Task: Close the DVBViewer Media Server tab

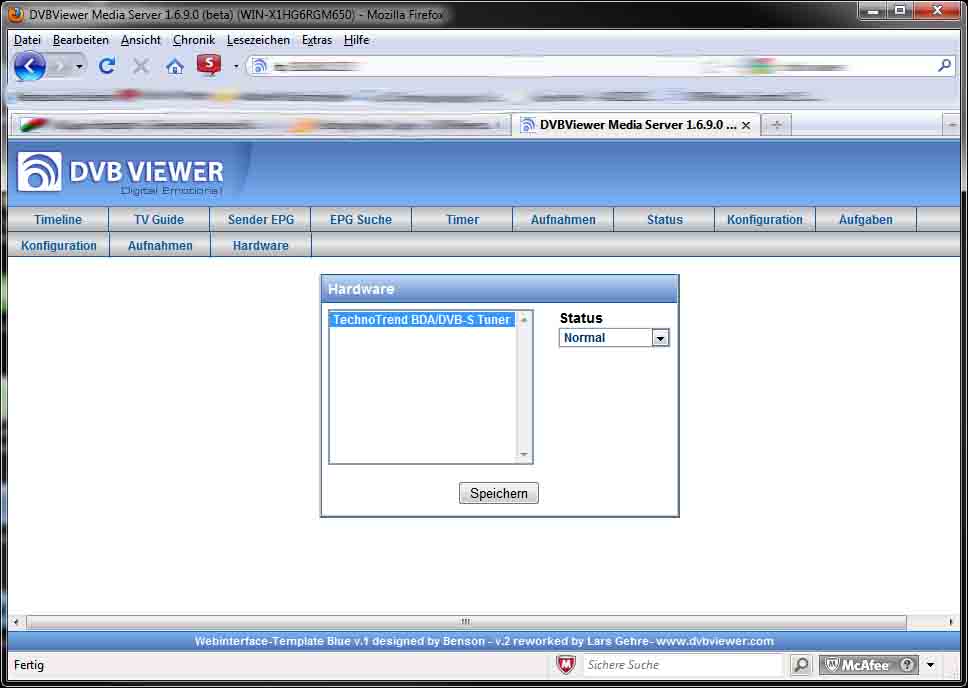Action: click(746, 125)
